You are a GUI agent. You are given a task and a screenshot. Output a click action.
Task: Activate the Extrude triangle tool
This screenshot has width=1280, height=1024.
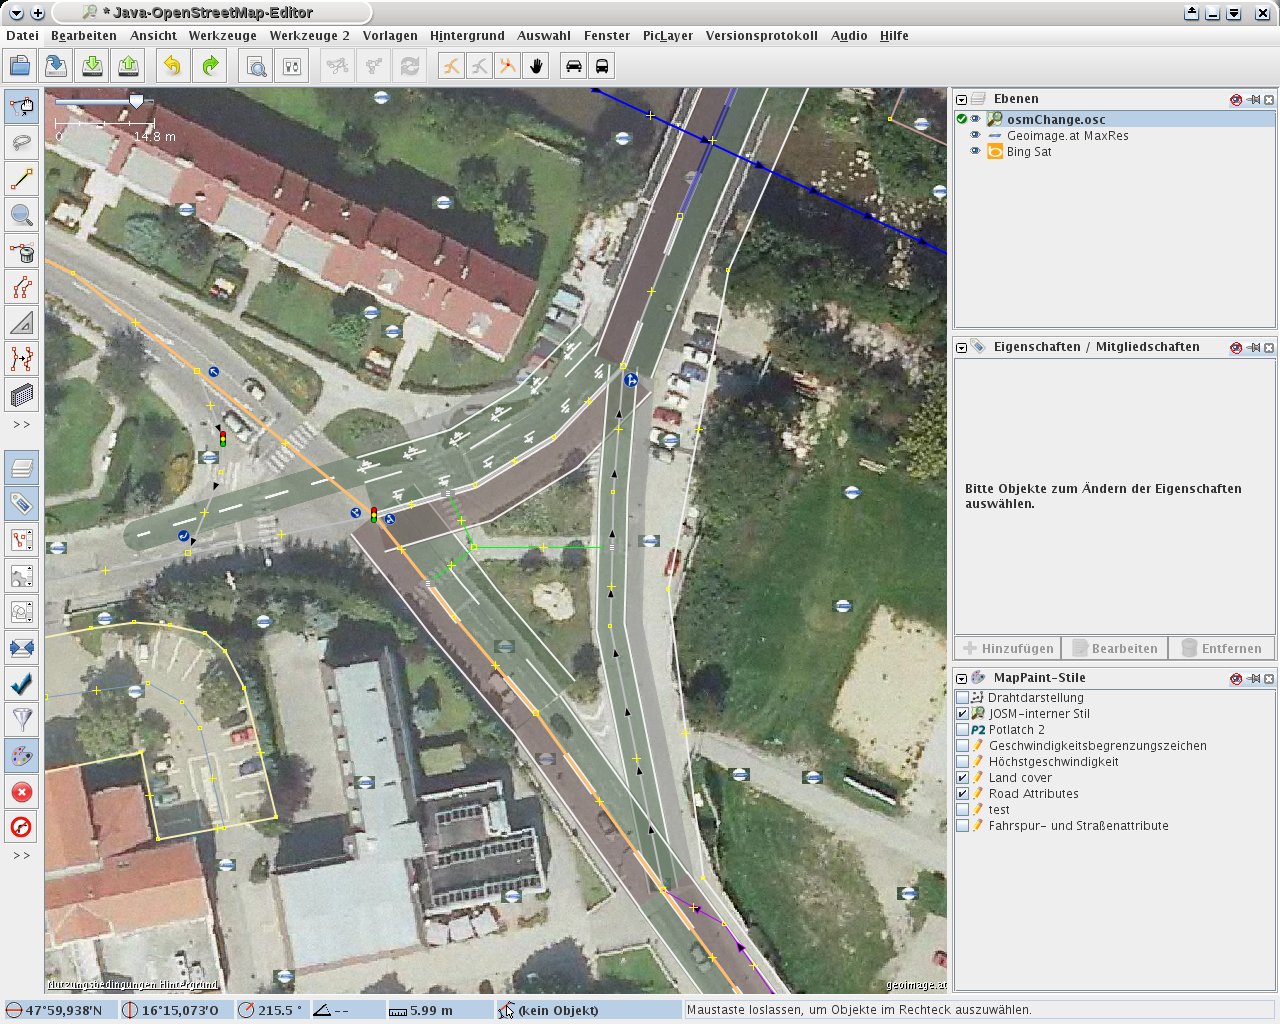[x=22, y=322]
